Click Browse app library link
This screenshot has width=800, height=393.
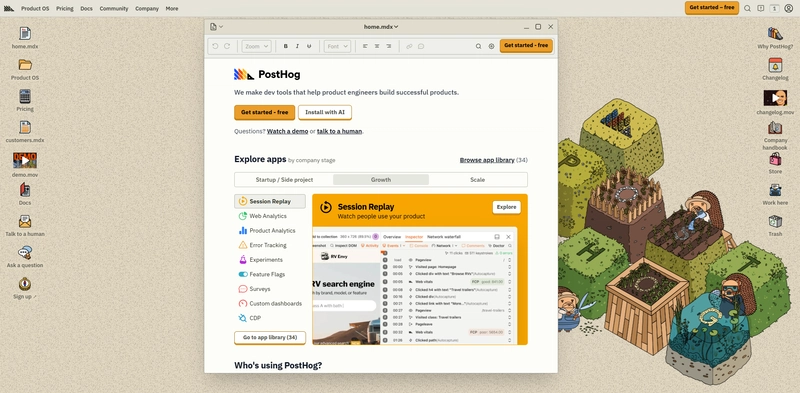click(x=487, y=160)
